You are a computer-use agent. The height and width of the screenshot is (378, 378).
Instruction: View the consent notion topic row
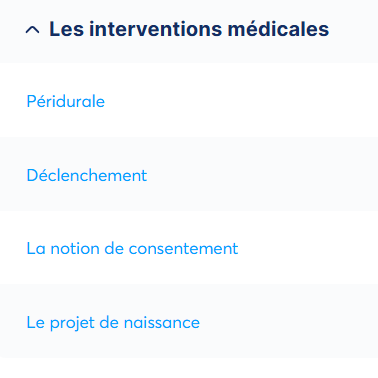click(x=189, y=248)
